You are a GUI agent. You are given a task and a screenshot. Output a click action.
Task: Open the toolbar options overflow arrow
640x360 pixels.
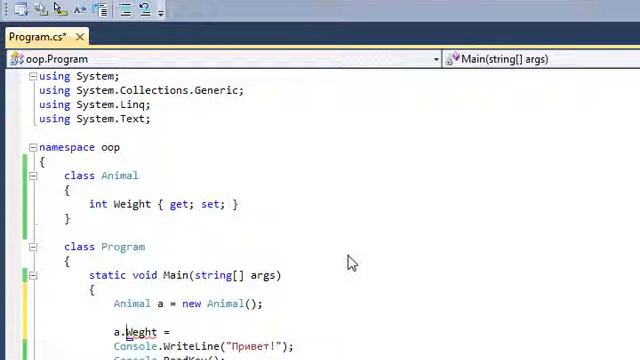(161, 12)
